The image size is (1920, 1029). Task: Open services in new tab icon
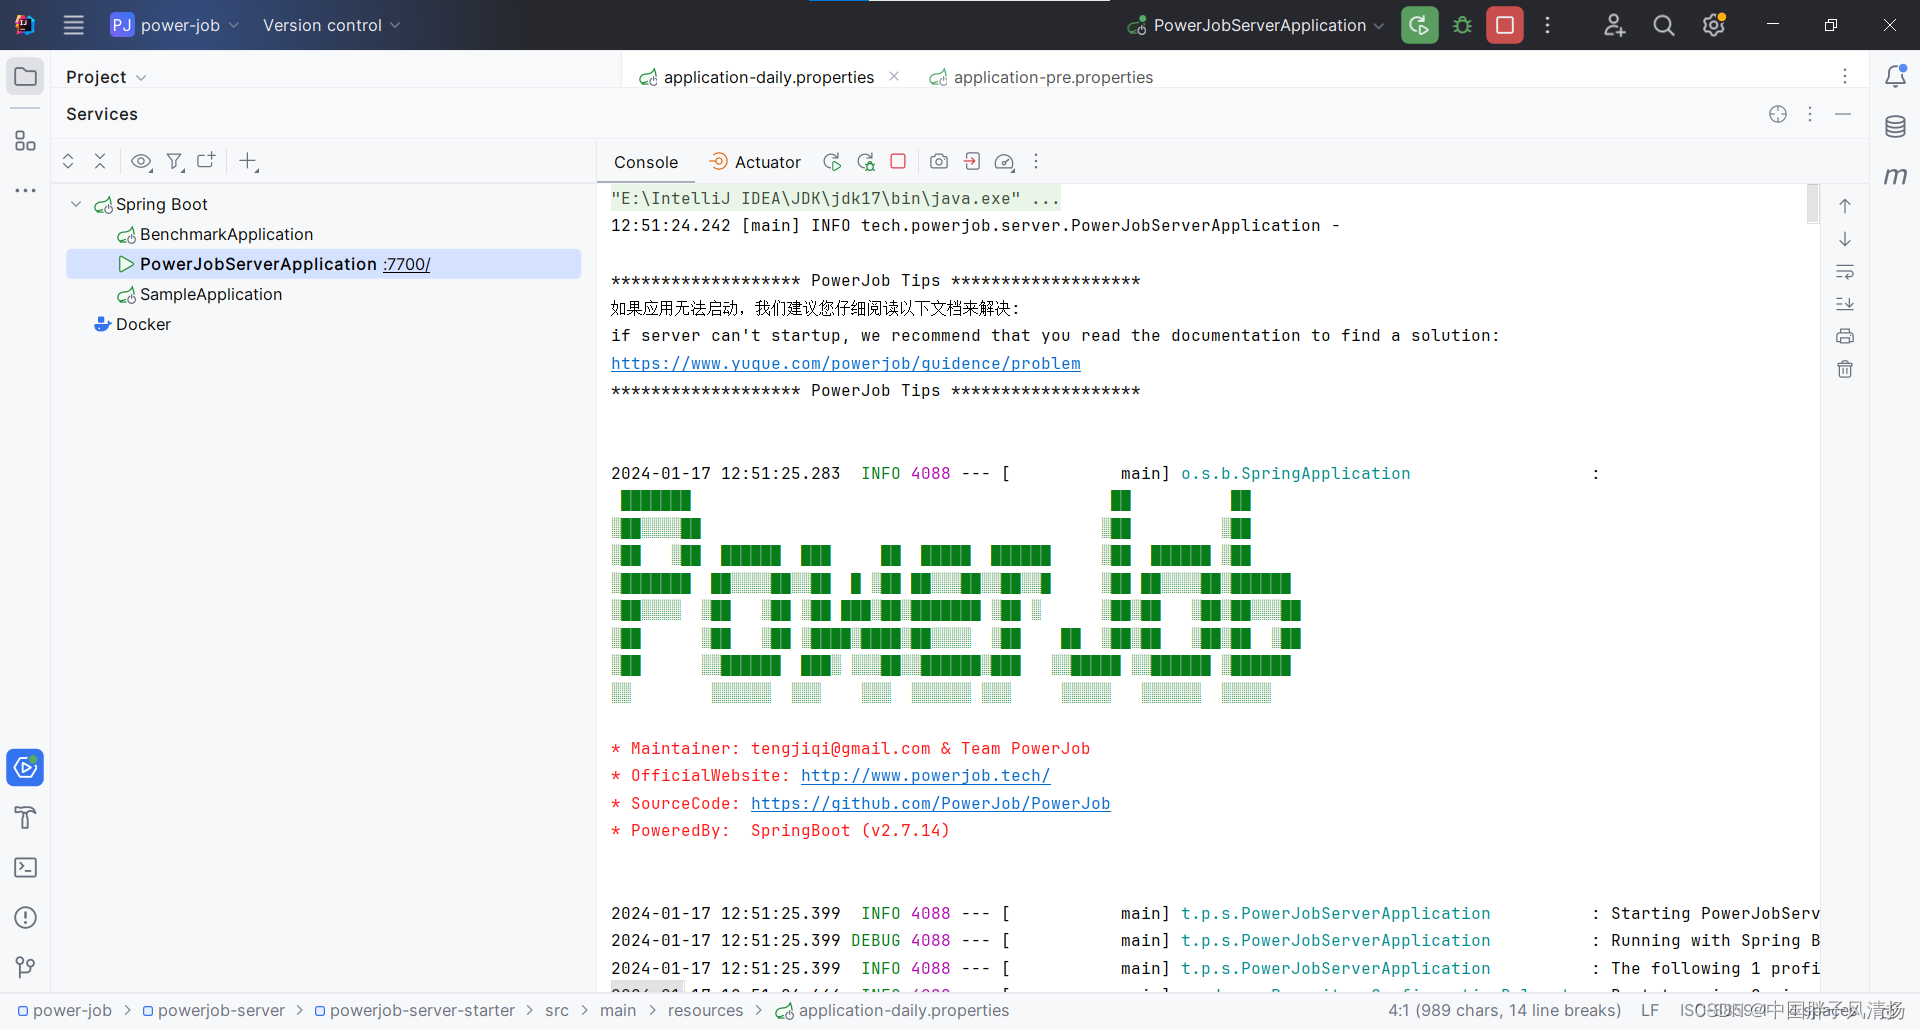click(206, 160)
